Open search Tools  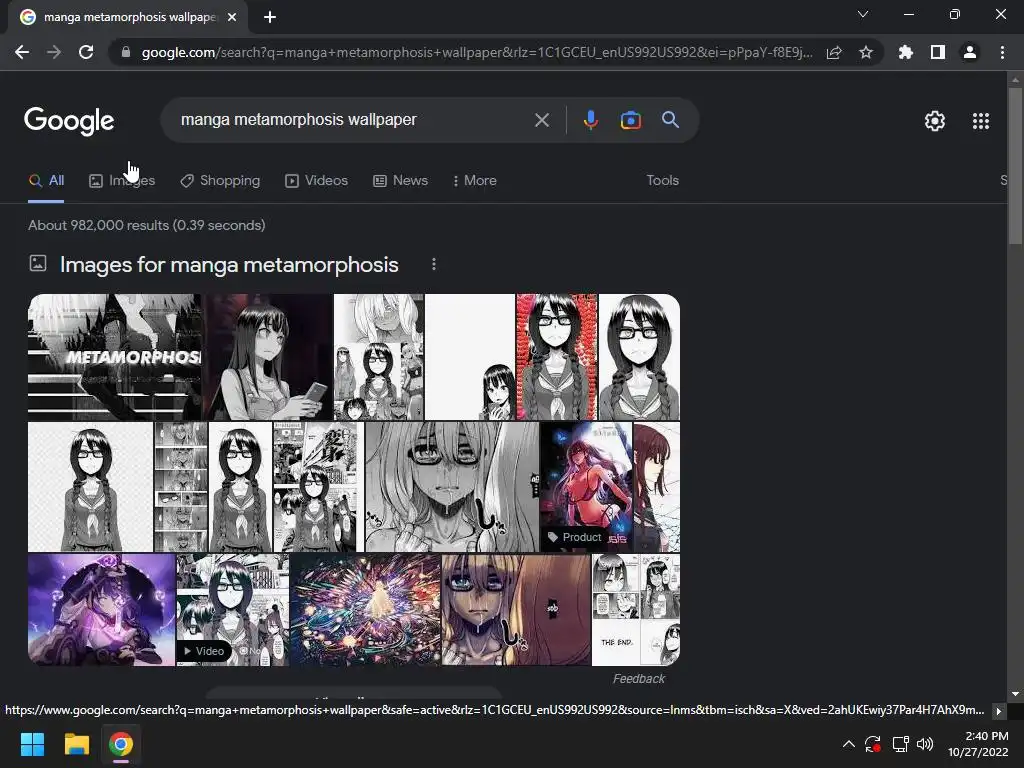[662, 180]
